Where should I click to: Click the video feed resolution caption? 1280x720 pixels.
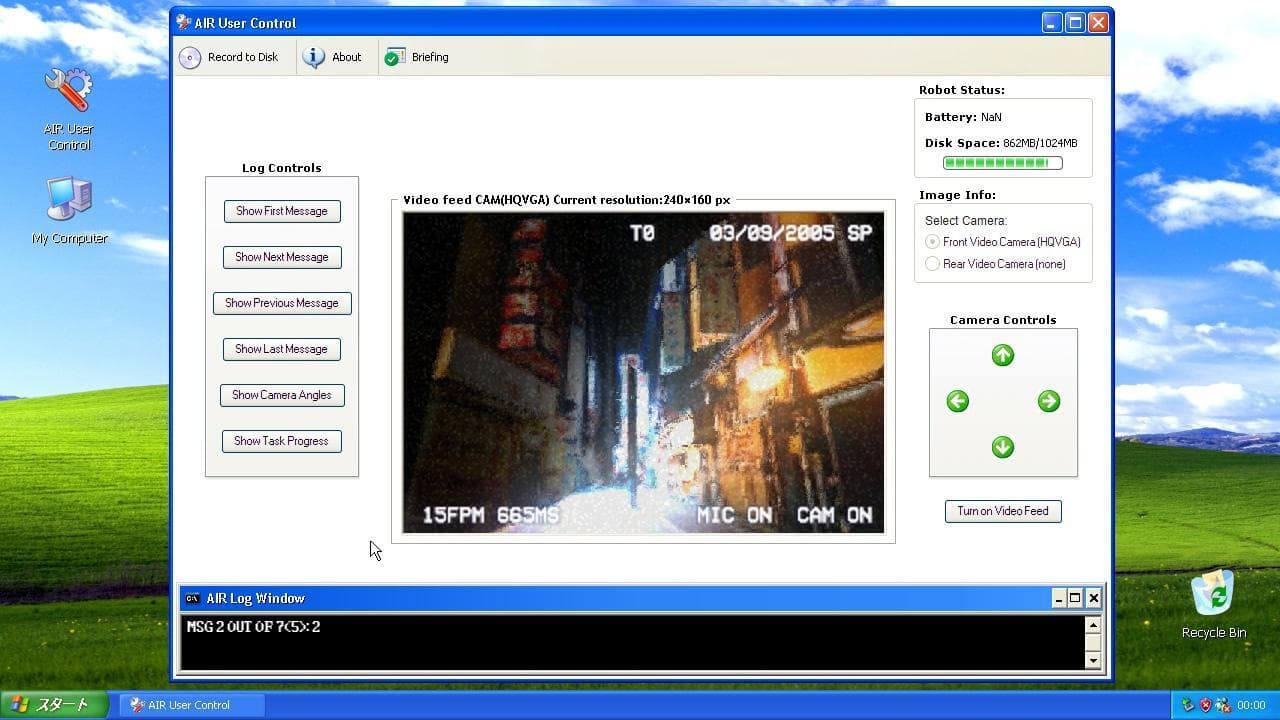[x=566, y=200]
